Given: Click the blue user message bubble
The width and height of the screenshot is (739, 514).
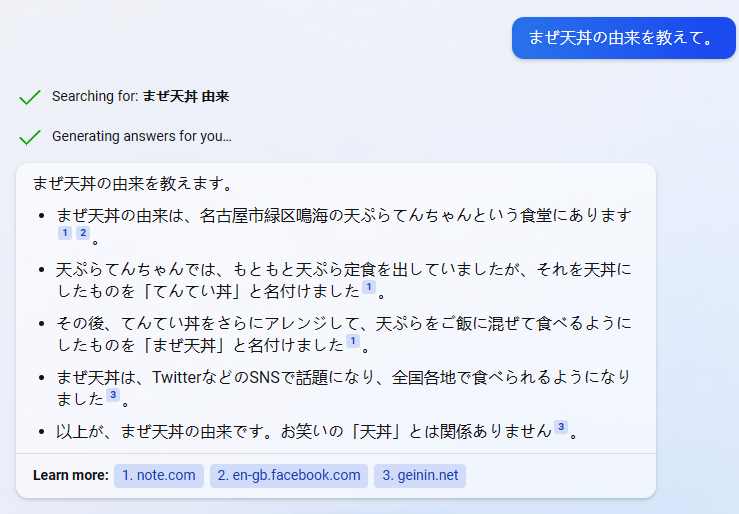Looking at the screenshot, I should pos(624,38).
